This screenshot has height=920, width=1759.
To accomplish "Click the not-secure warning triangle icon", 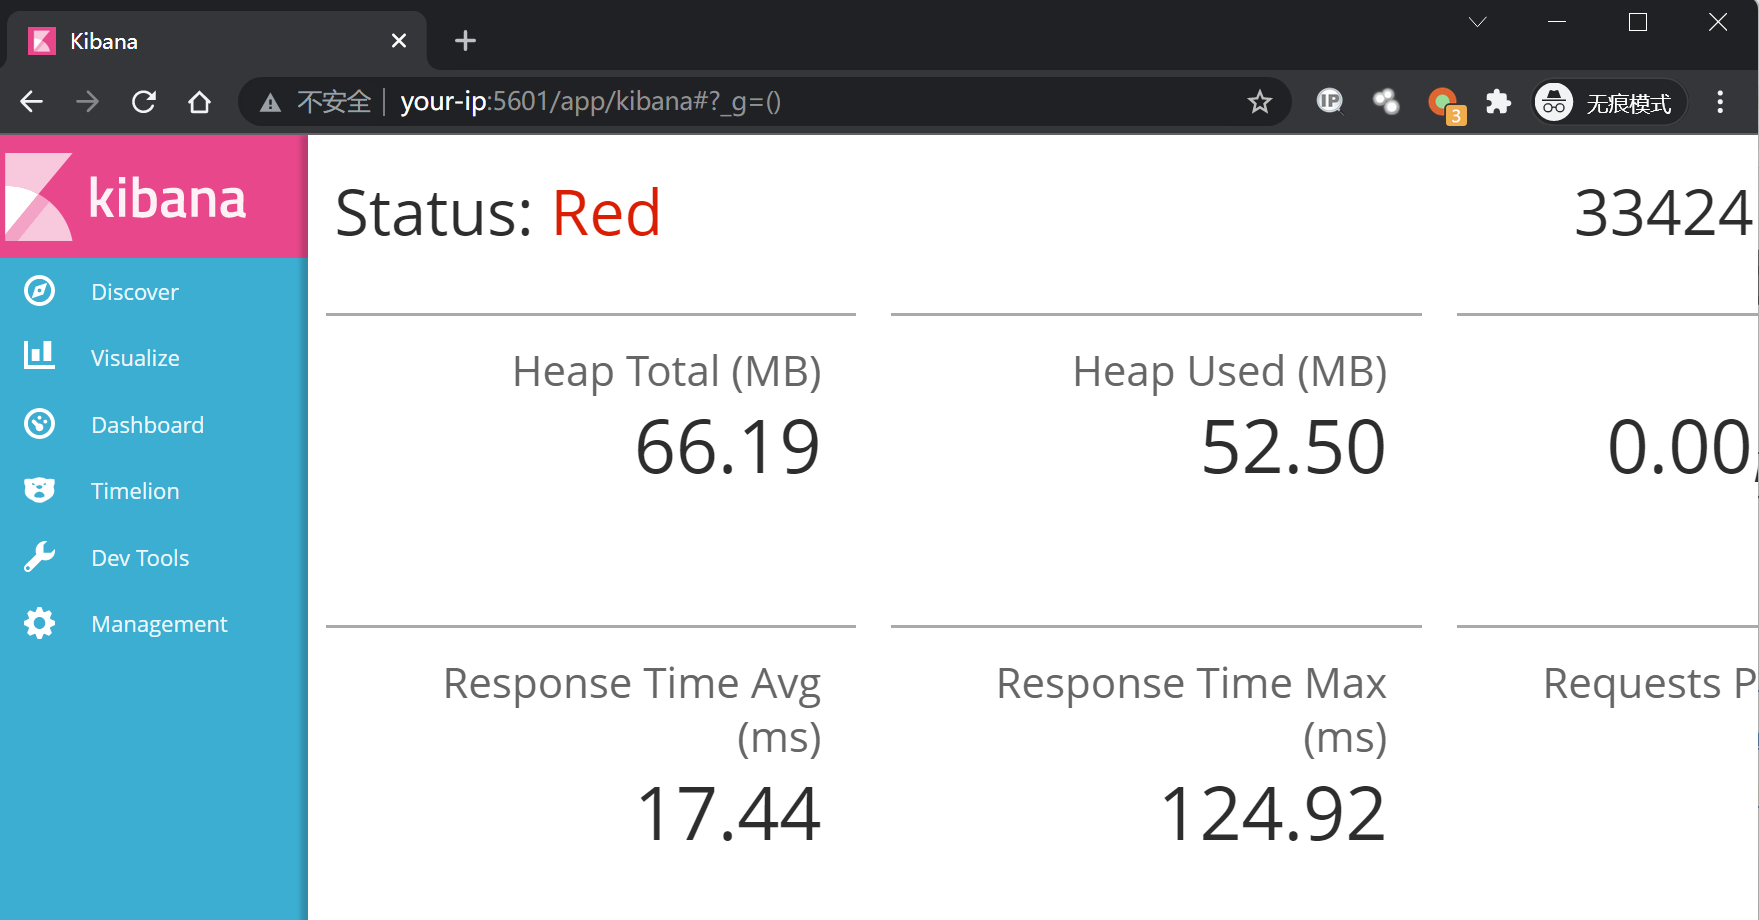I will [270, 102].
